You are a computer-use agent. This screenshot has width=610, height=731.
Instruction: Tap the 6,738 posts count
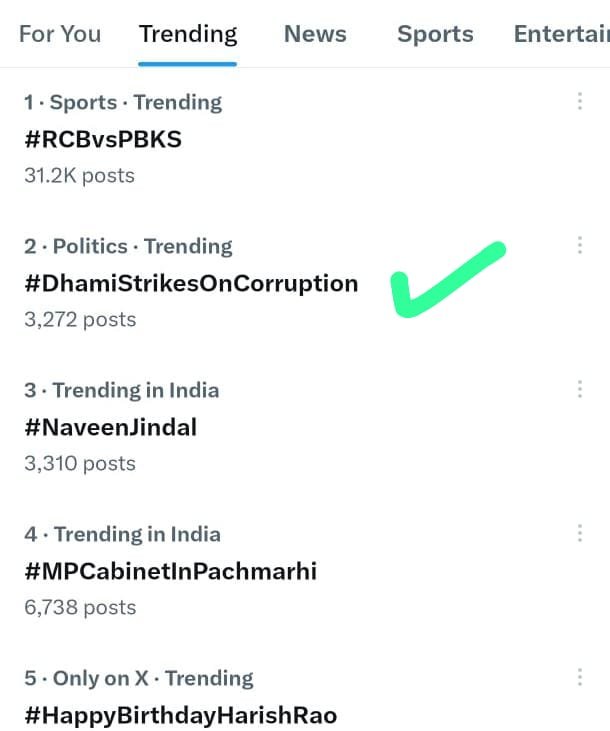80,607
